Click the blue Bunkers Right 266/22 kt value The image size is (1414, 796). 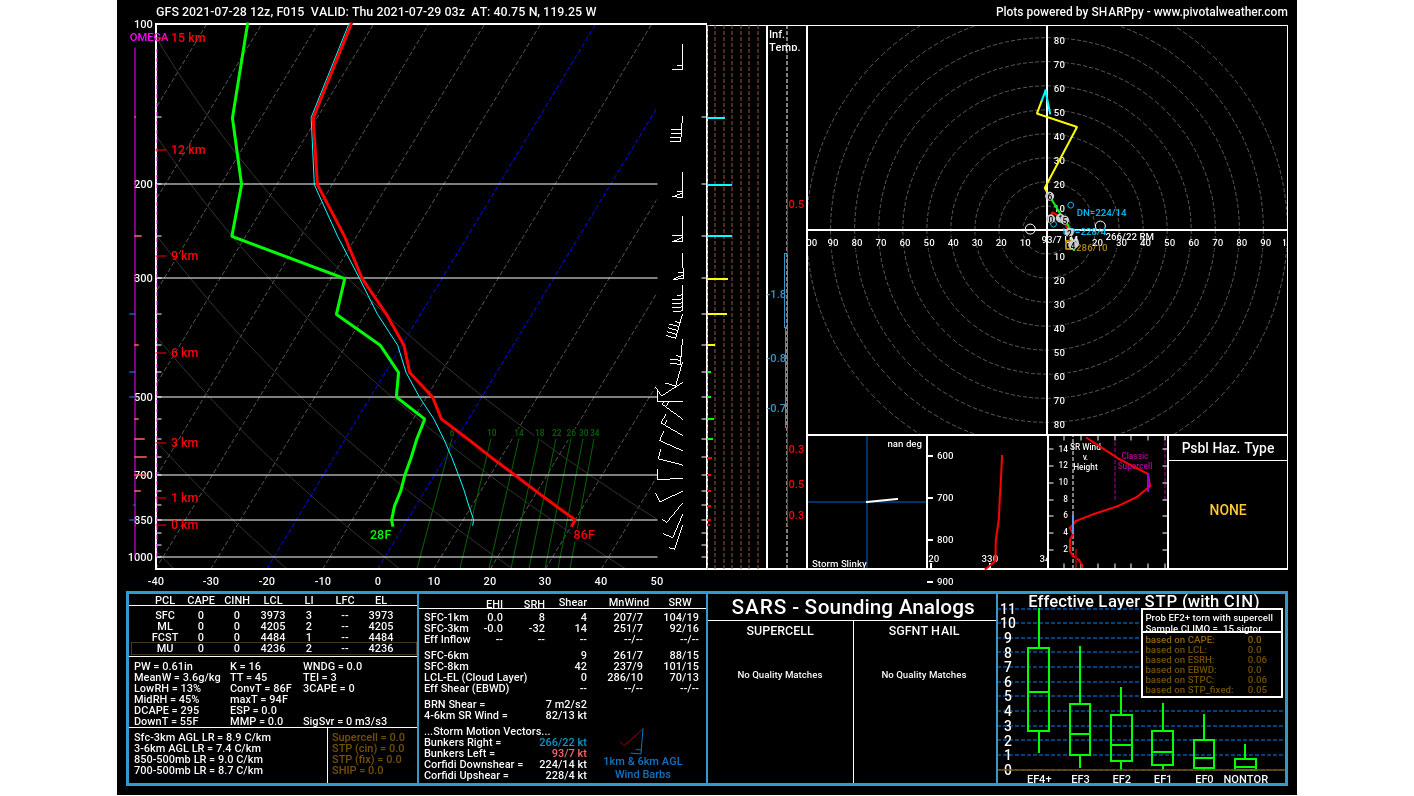pos(565,743)
